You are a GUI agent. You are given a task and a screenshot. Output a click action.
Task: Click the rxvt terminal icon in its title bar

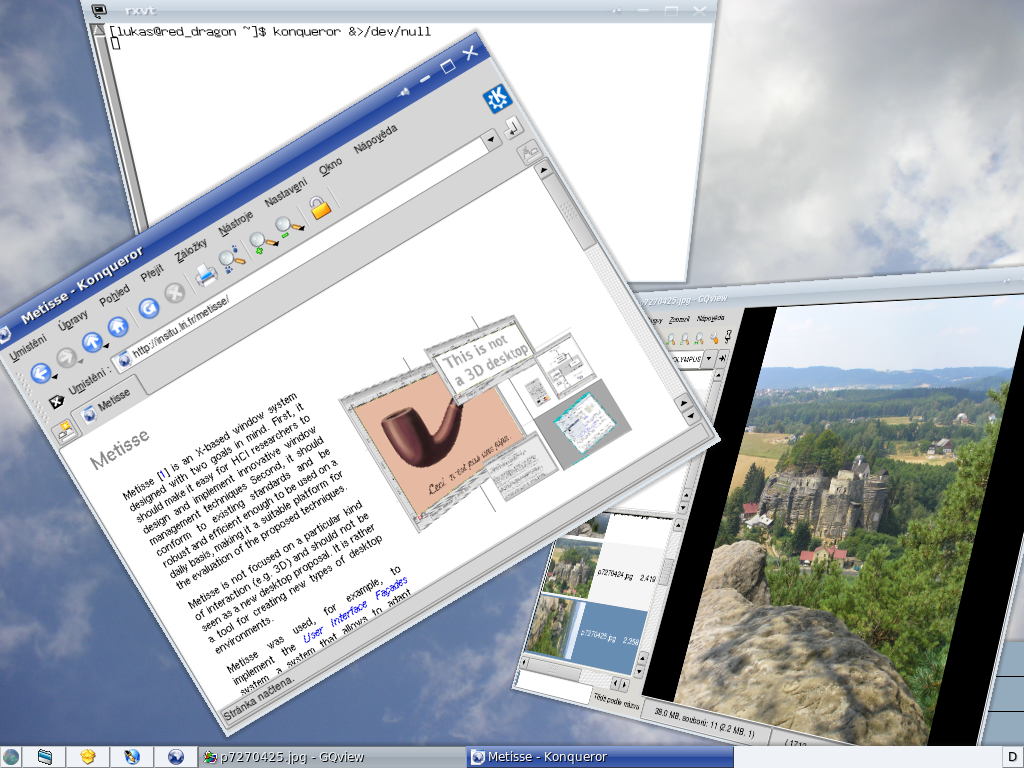99,10
